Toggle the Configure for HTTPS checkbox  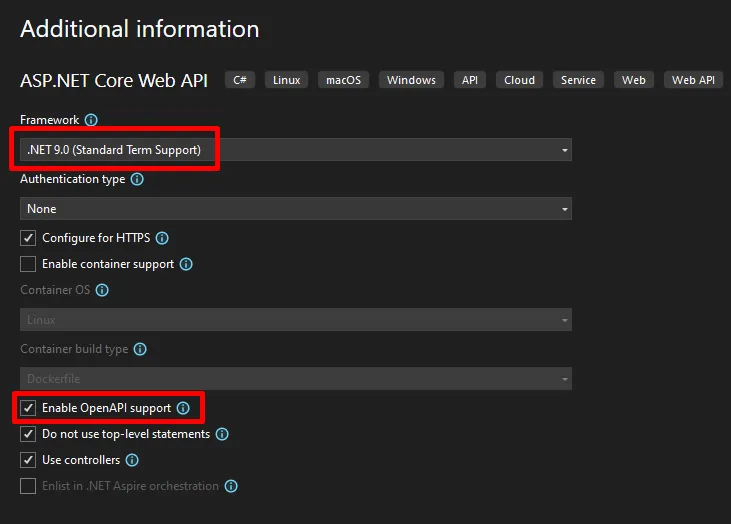[28, 238]
